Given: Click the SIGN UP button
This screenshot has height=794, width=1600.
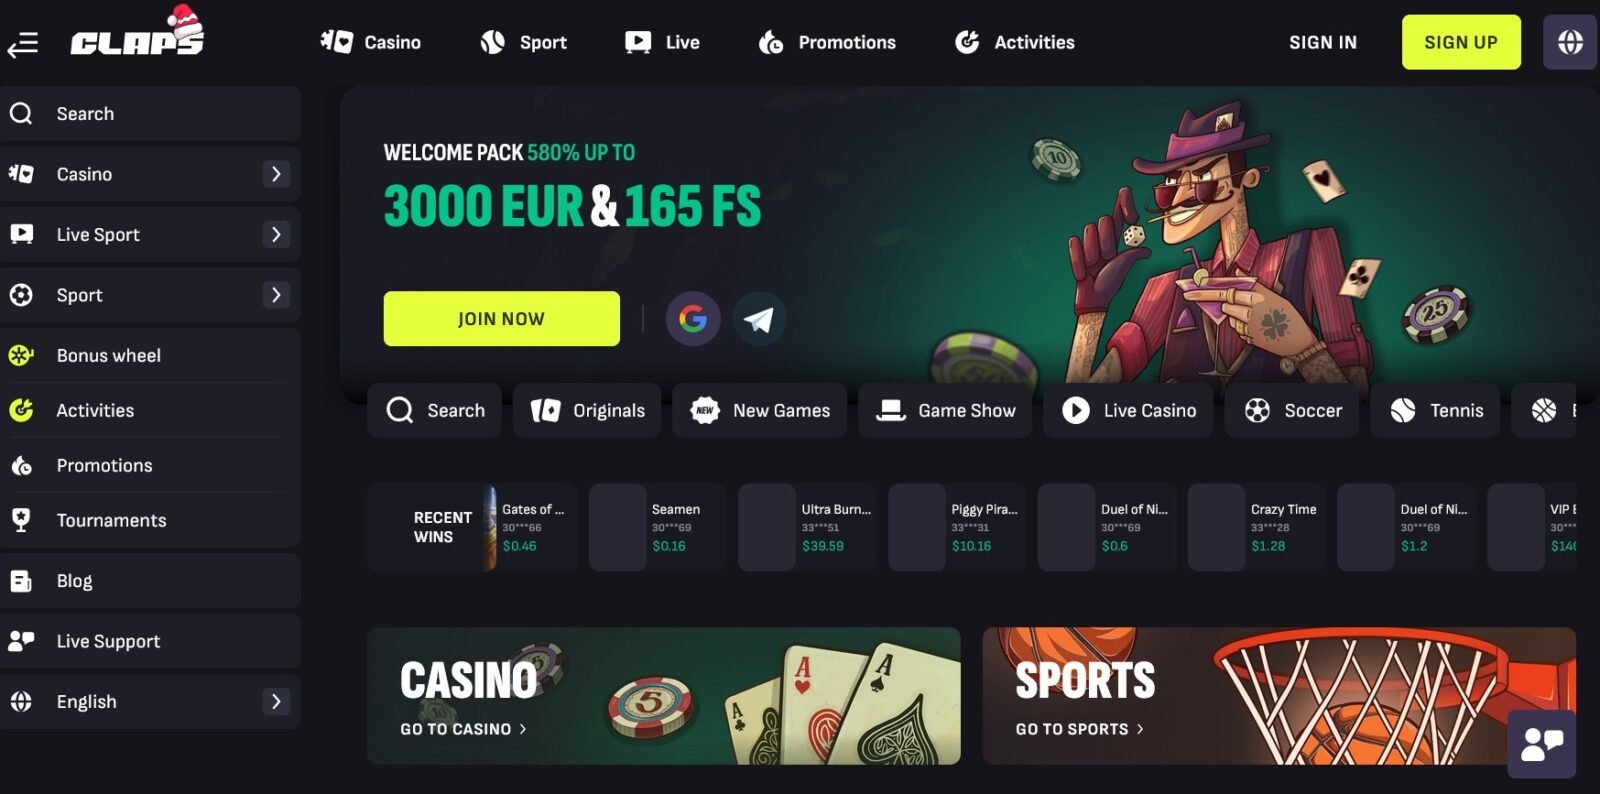Looking at the screenshot, I should (1461, 42).
